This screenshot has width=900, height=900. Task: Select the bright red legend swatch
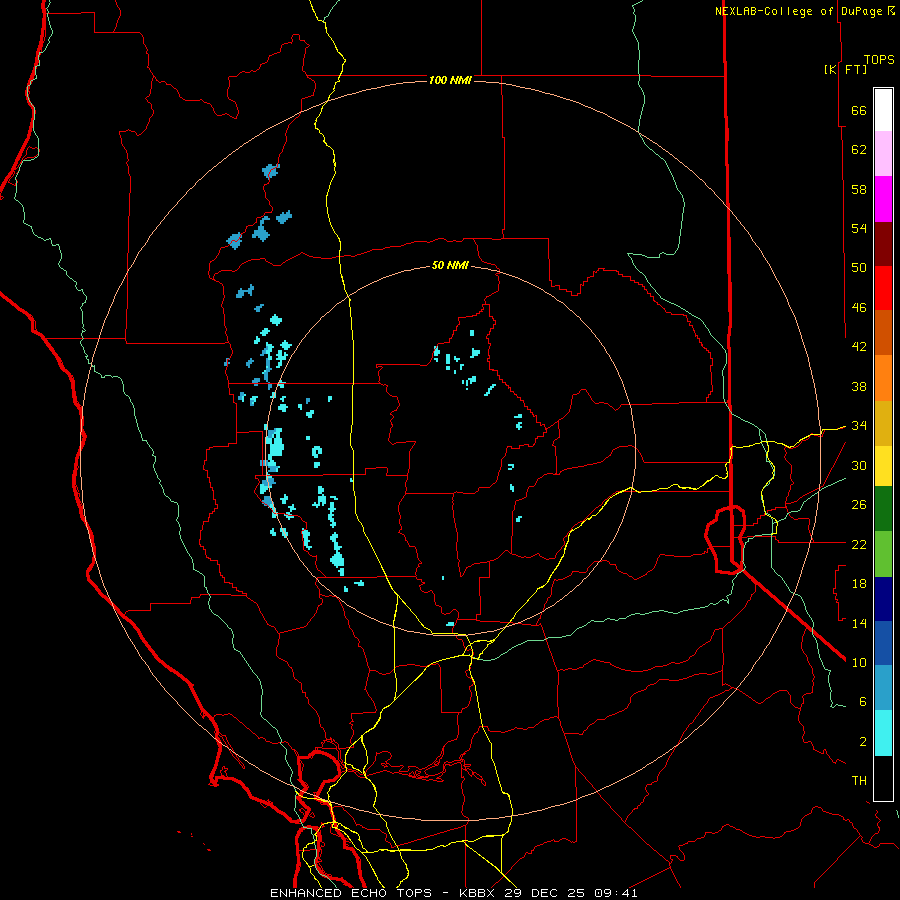click(x=883, y=288)
